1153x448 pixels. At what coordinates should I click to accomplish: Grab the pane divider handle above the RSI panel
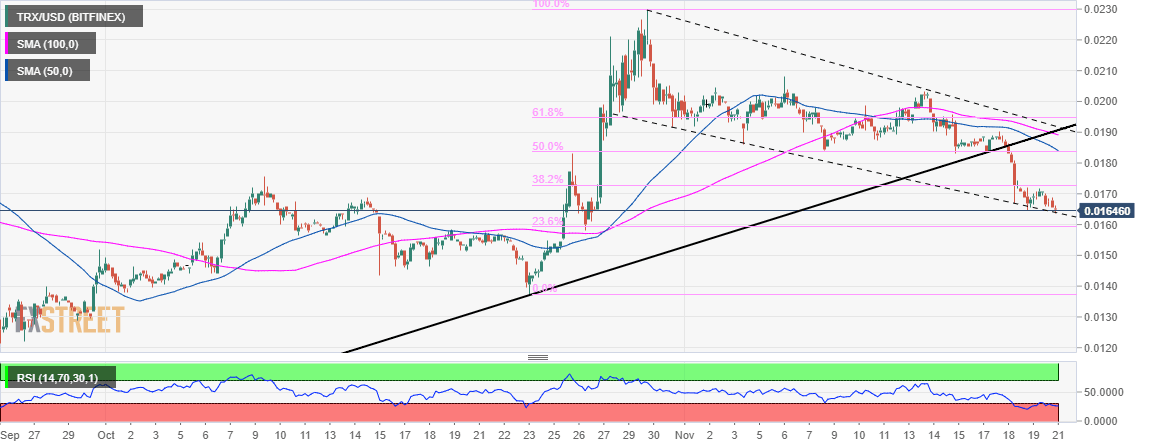click(538, 358)
